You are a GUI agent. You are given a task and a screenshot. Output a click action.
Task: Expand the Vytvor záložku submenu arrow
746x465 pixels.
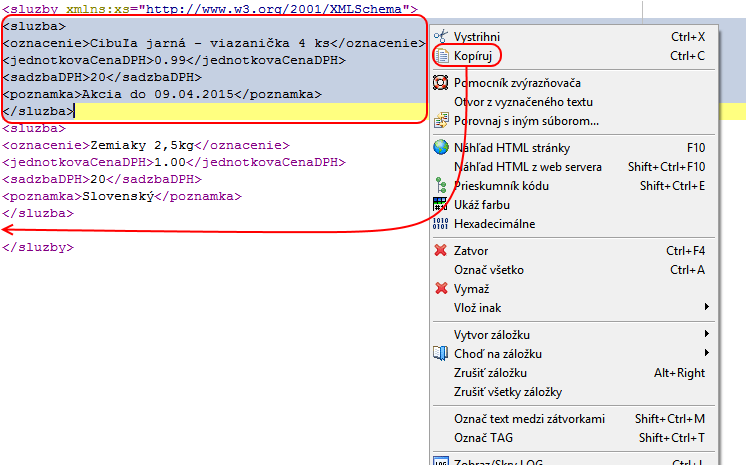click(x=707, y=334)
